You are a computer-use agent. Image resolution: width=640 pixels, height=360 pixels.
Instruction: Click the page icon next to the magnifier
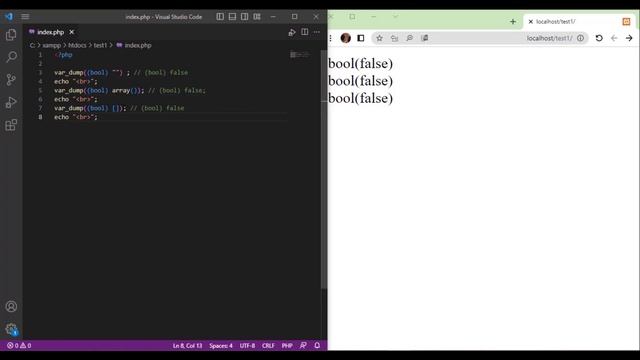424,38
